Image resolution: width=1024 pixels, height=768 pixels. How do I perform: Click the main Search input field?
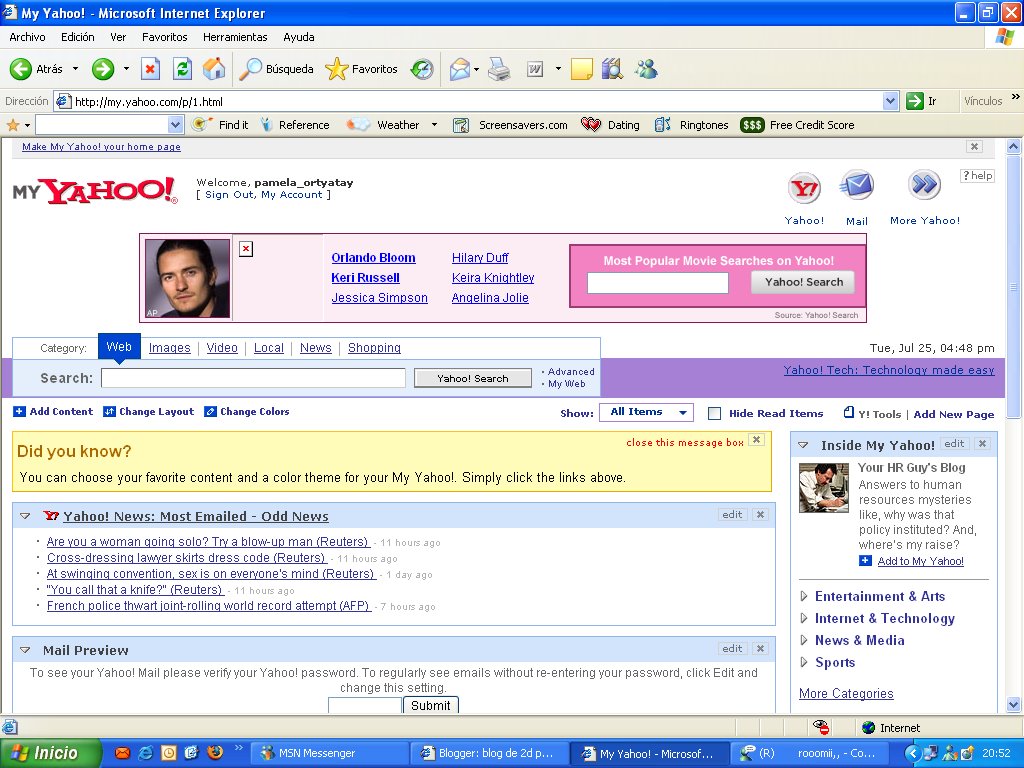253,378
